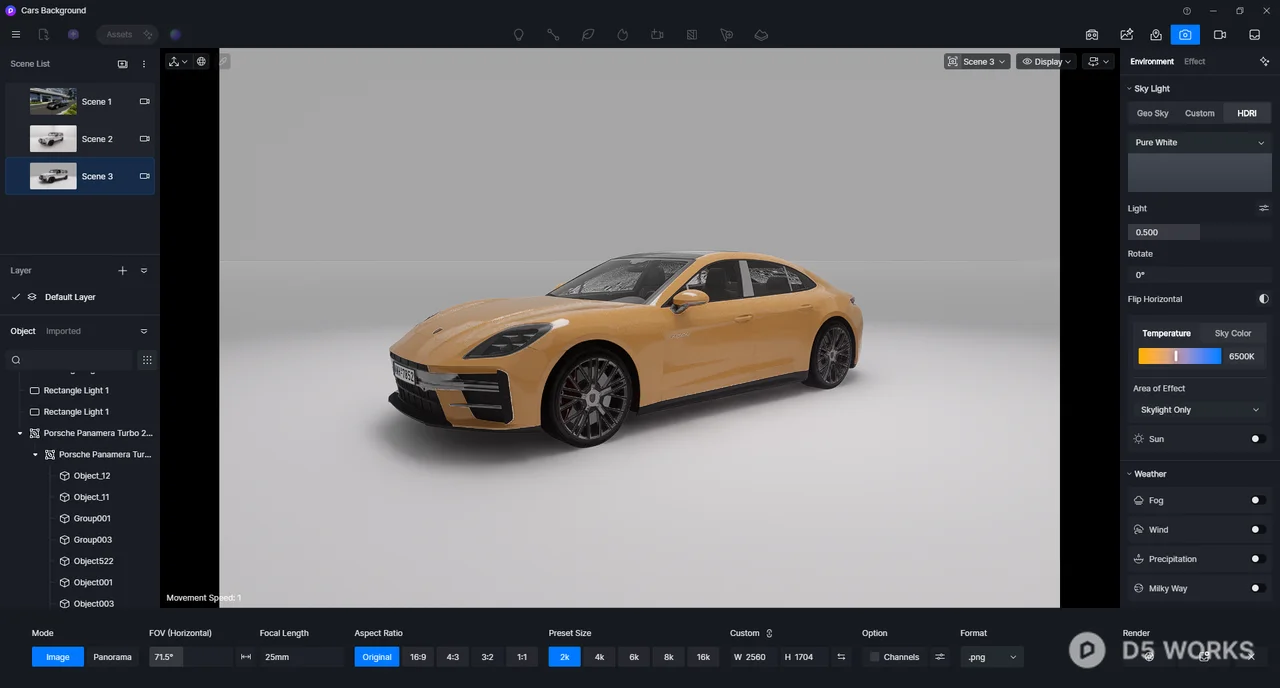Open the render queue tray icon

[1254, 34]
